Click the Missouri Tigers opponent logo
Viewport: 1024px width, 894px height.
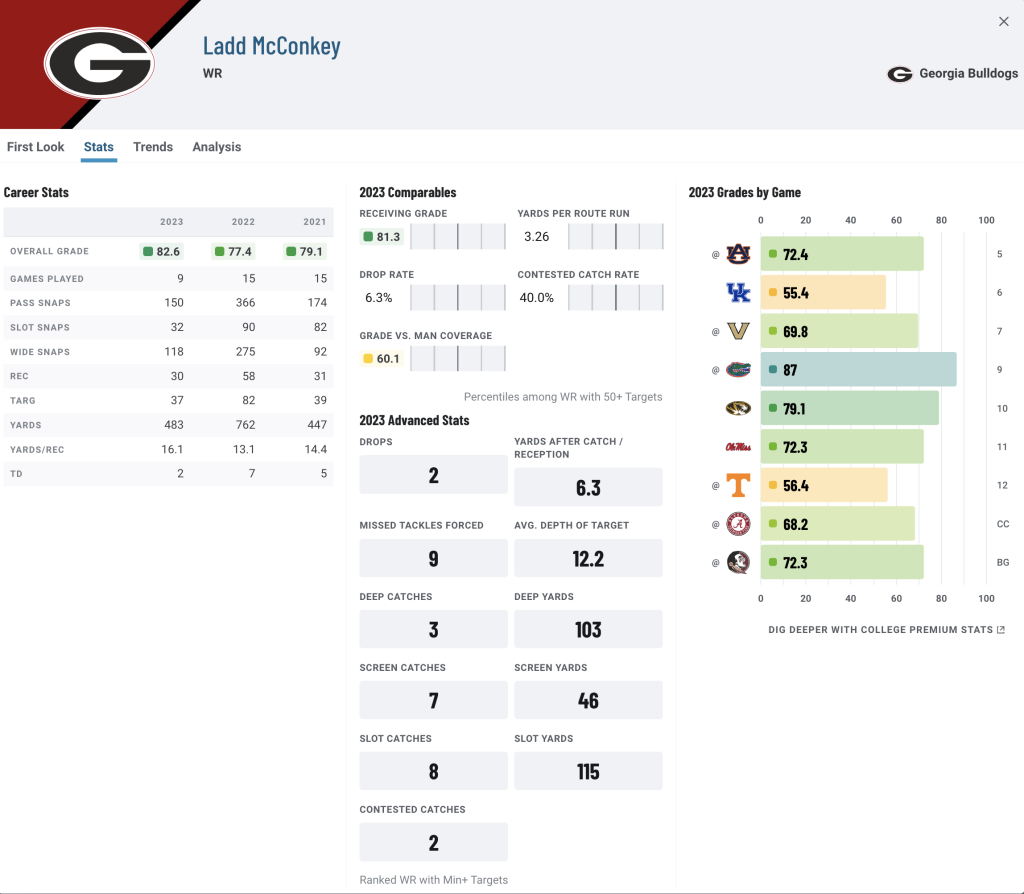(738, 408)
